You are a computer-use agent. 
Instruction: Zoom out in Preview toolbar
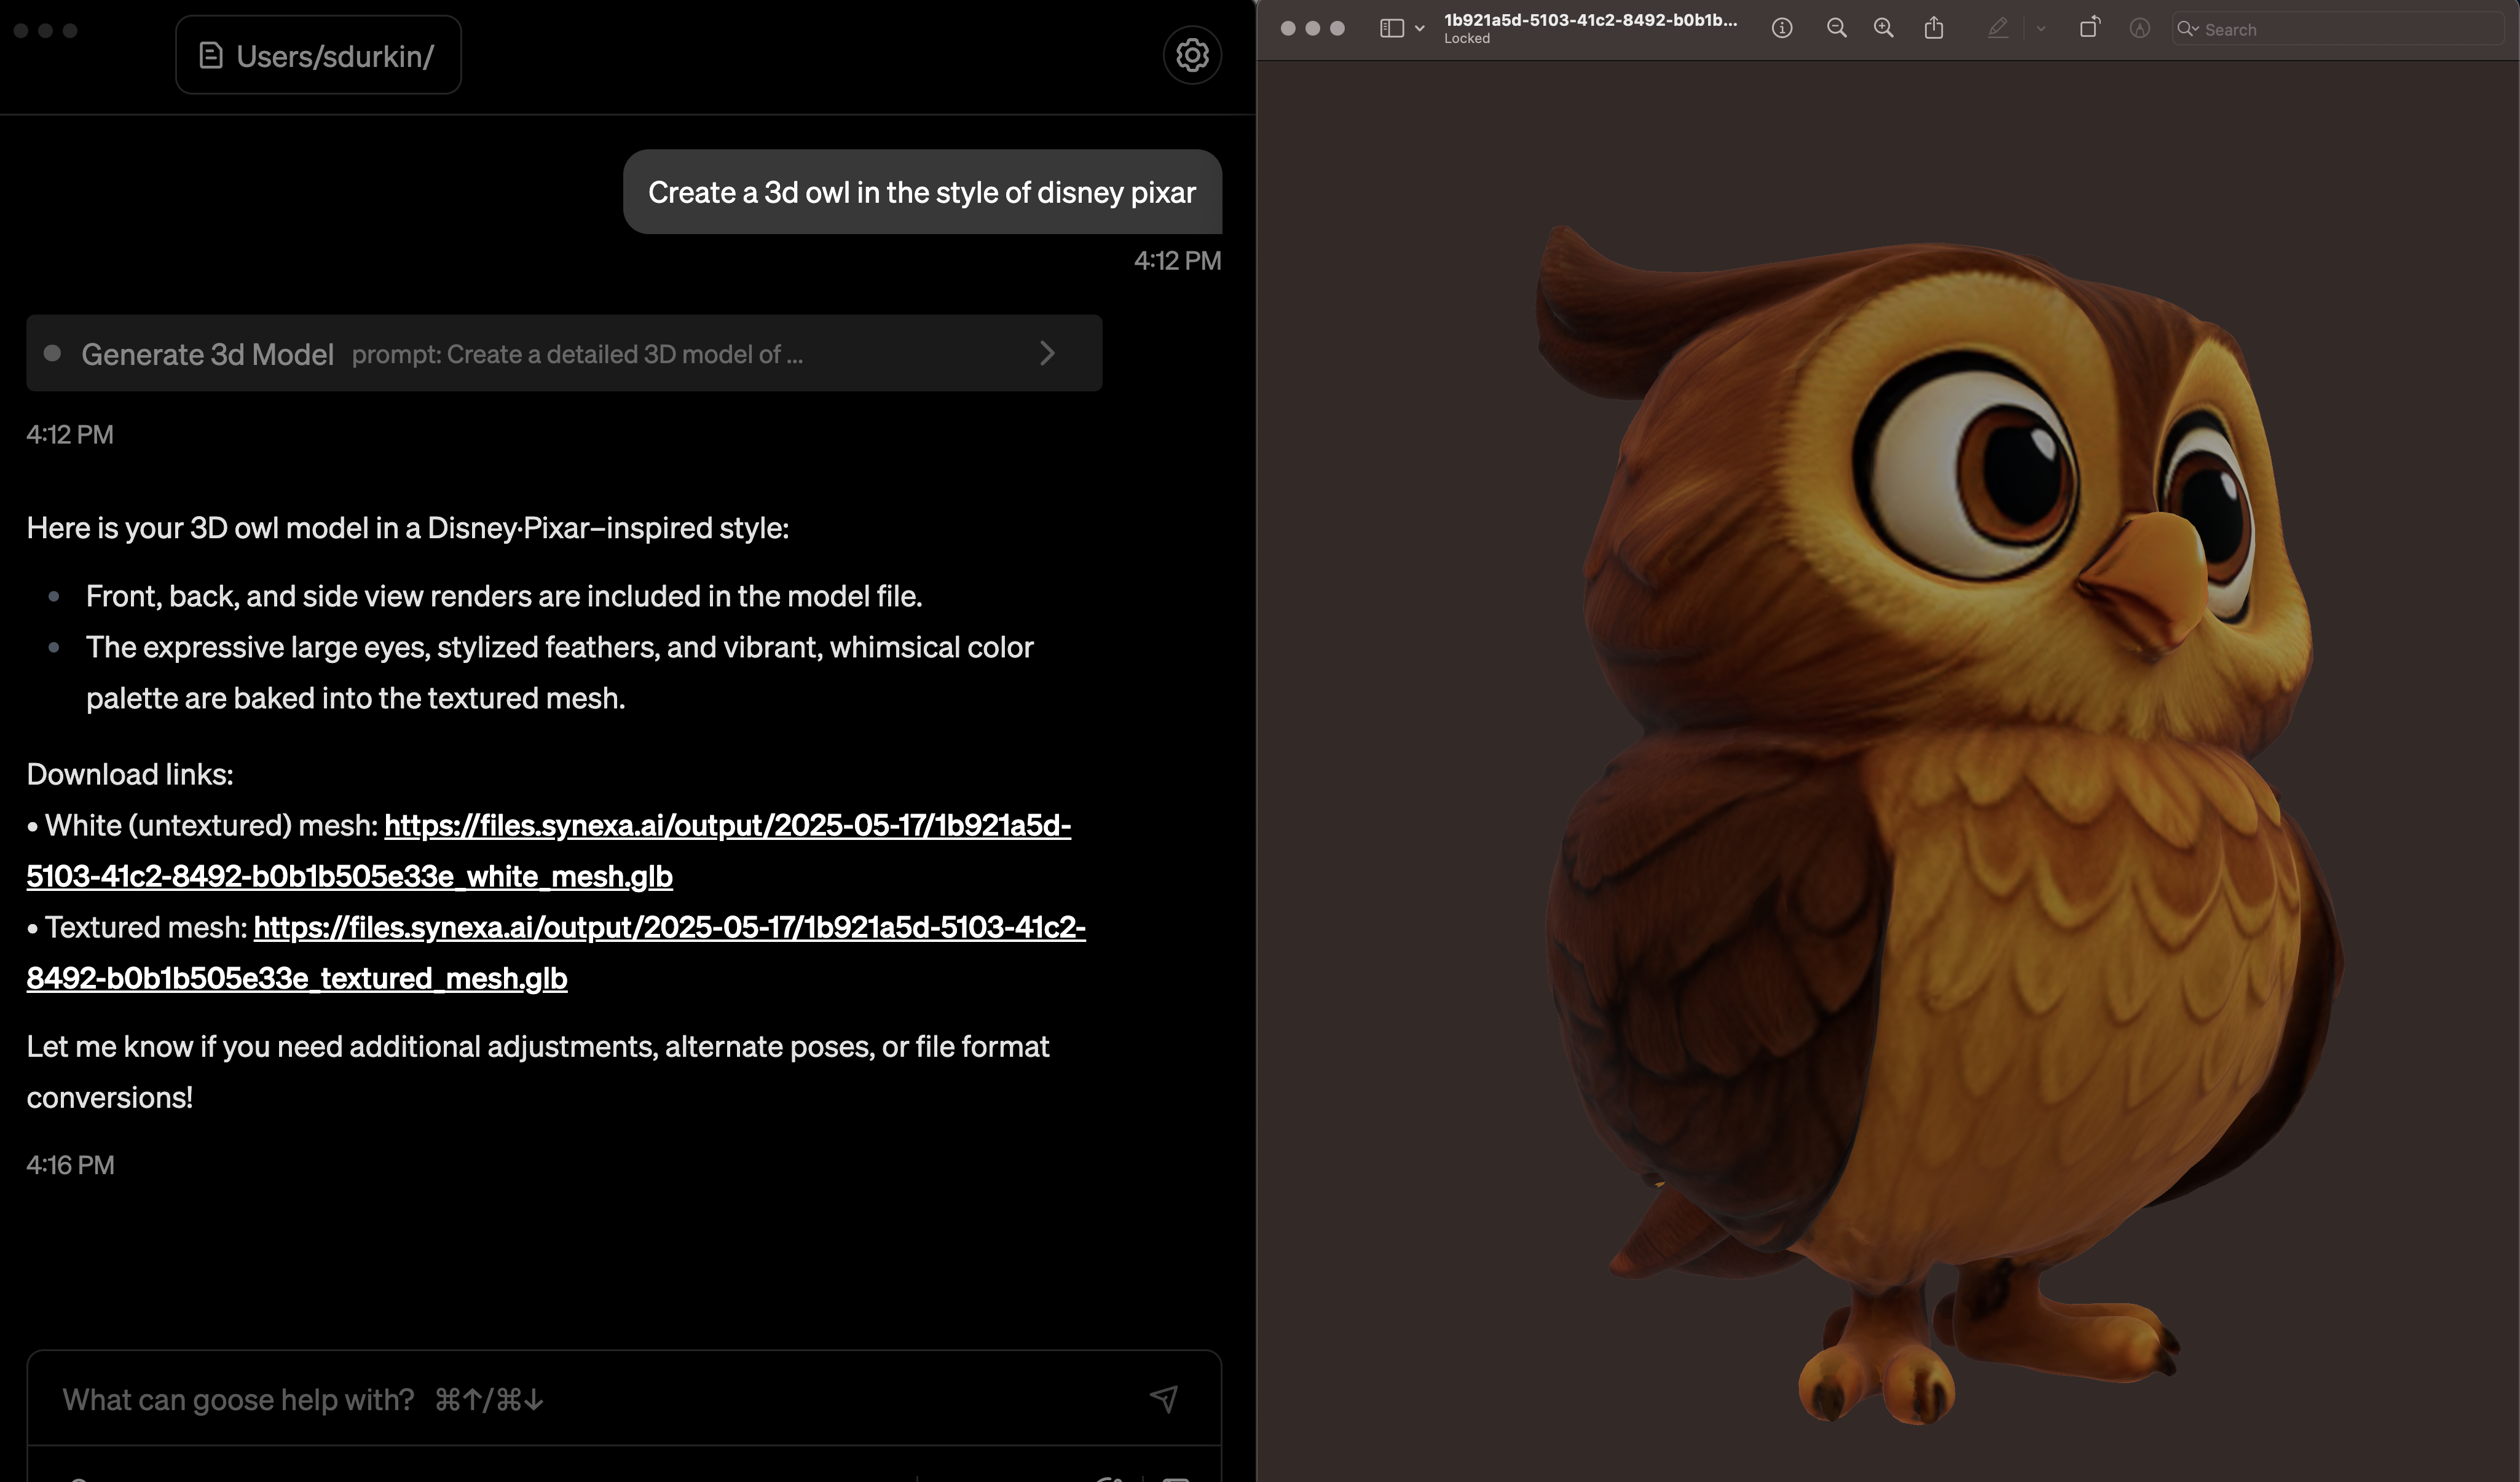(1836, 29)
